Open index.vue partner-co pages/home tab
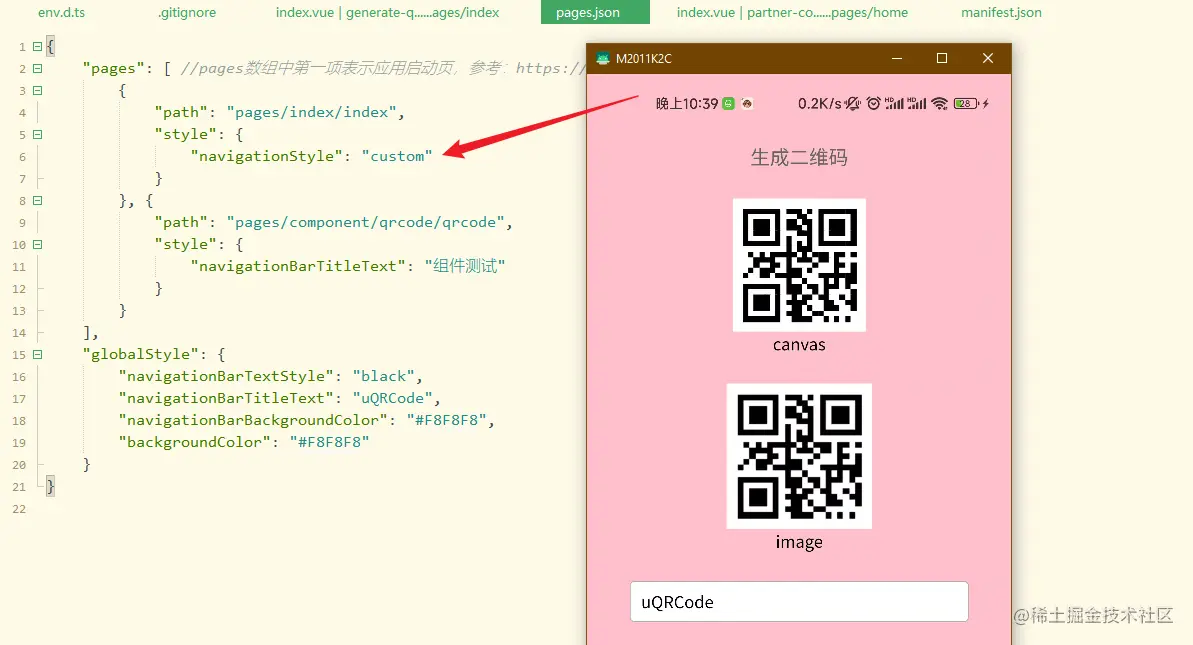This screenshot has width=1193, height=645. pos(792,12)
